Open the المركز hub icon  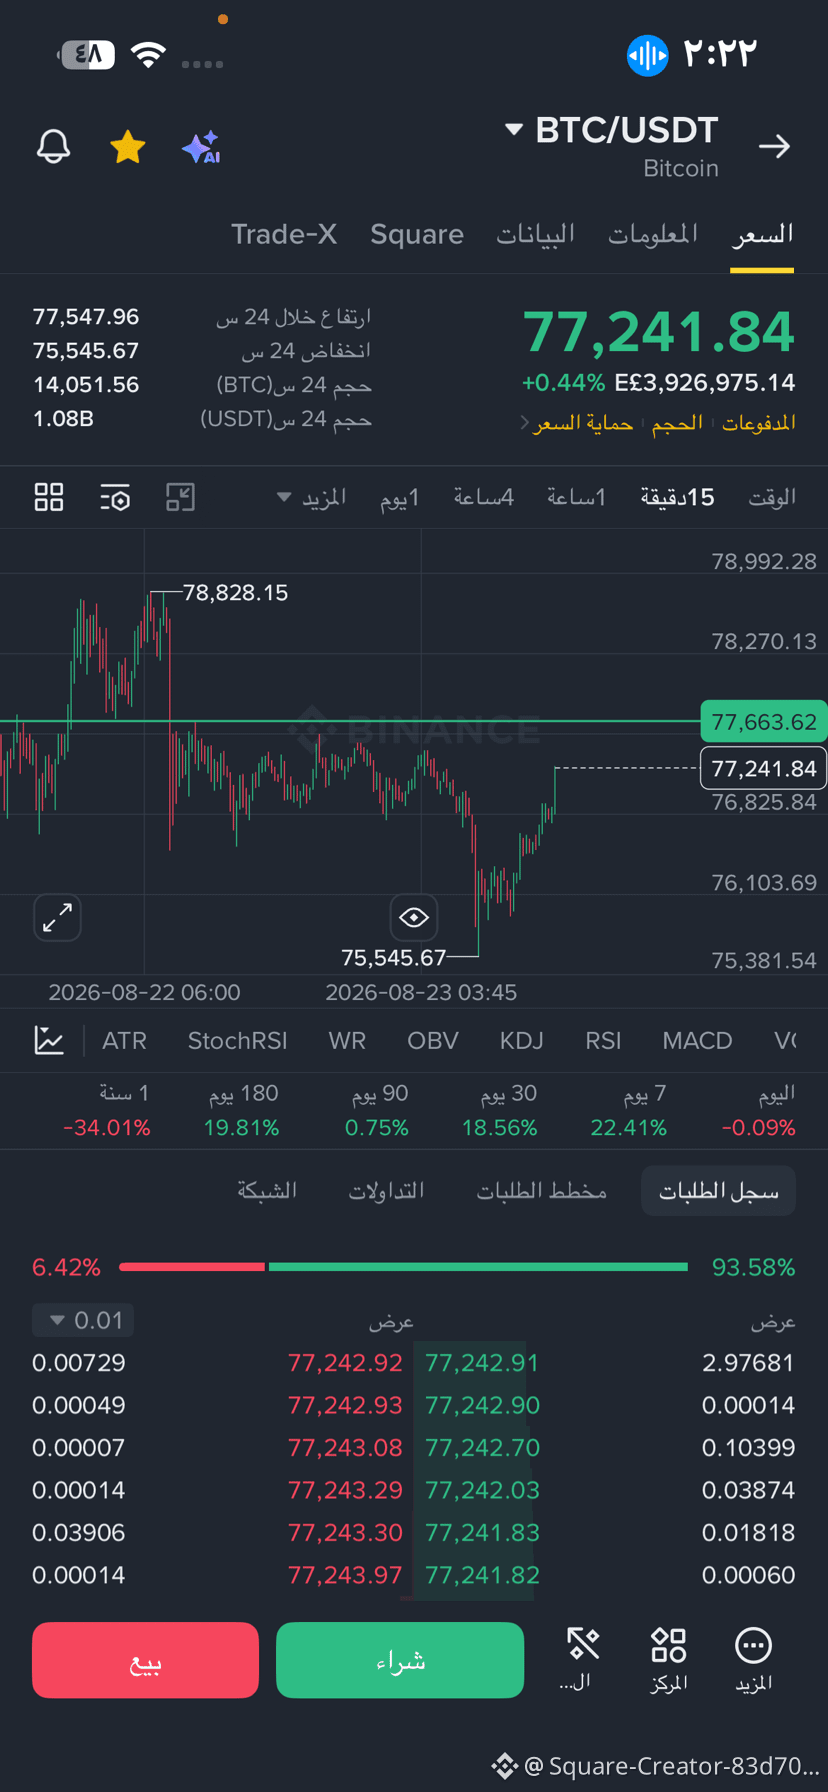[x=668, y=1660]
